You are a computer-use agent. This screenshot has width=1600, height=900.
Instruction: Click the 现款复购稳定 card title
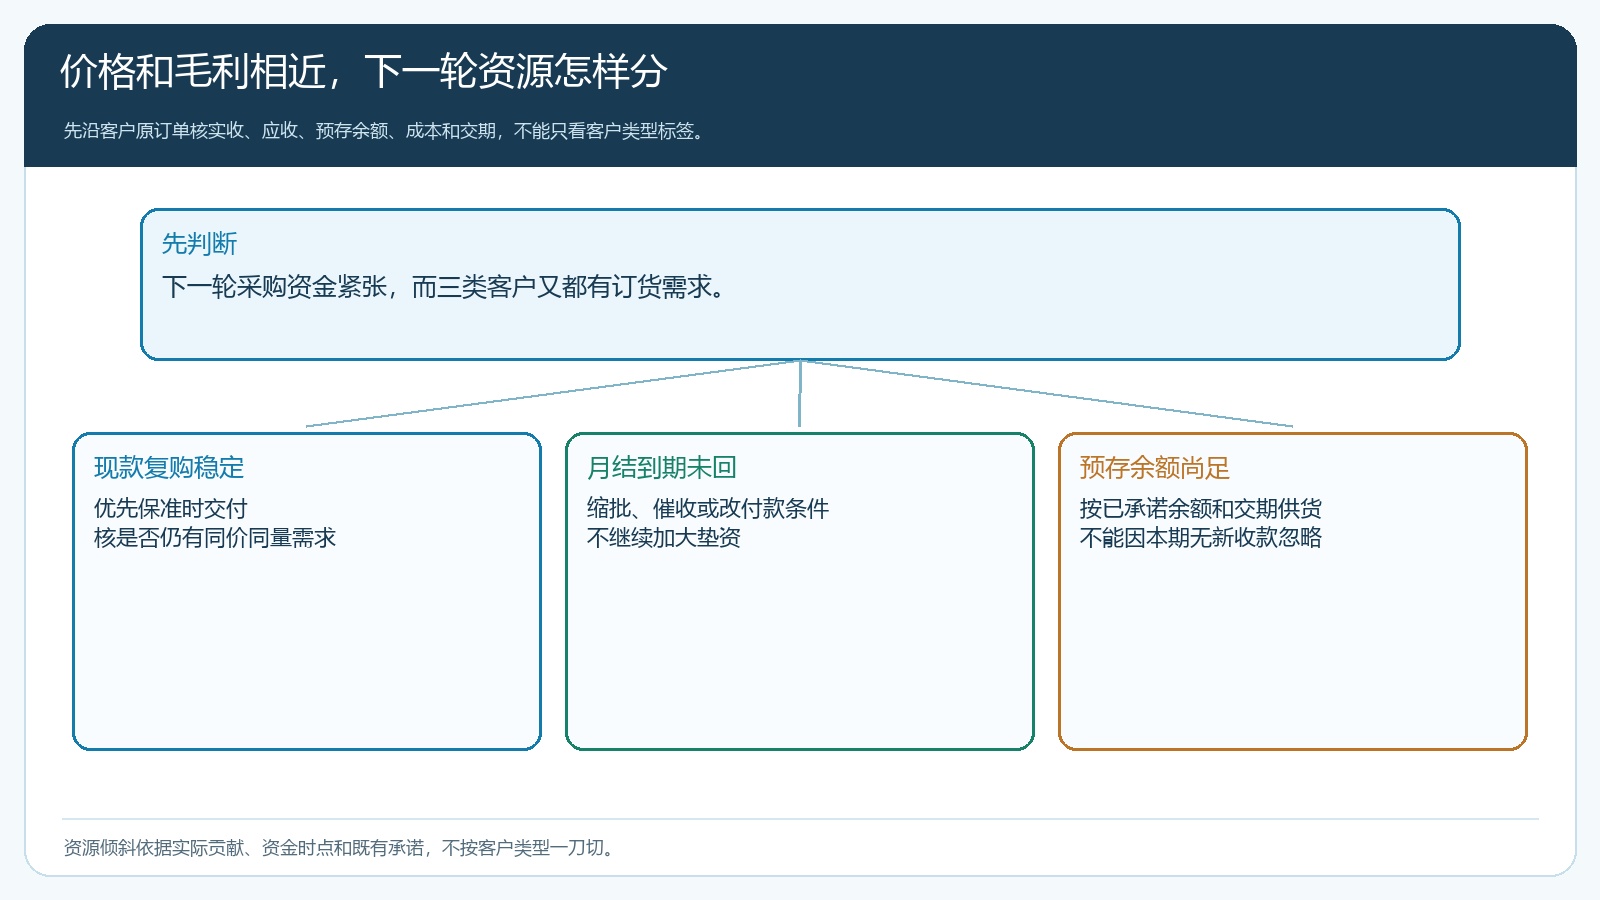(169, 467)
